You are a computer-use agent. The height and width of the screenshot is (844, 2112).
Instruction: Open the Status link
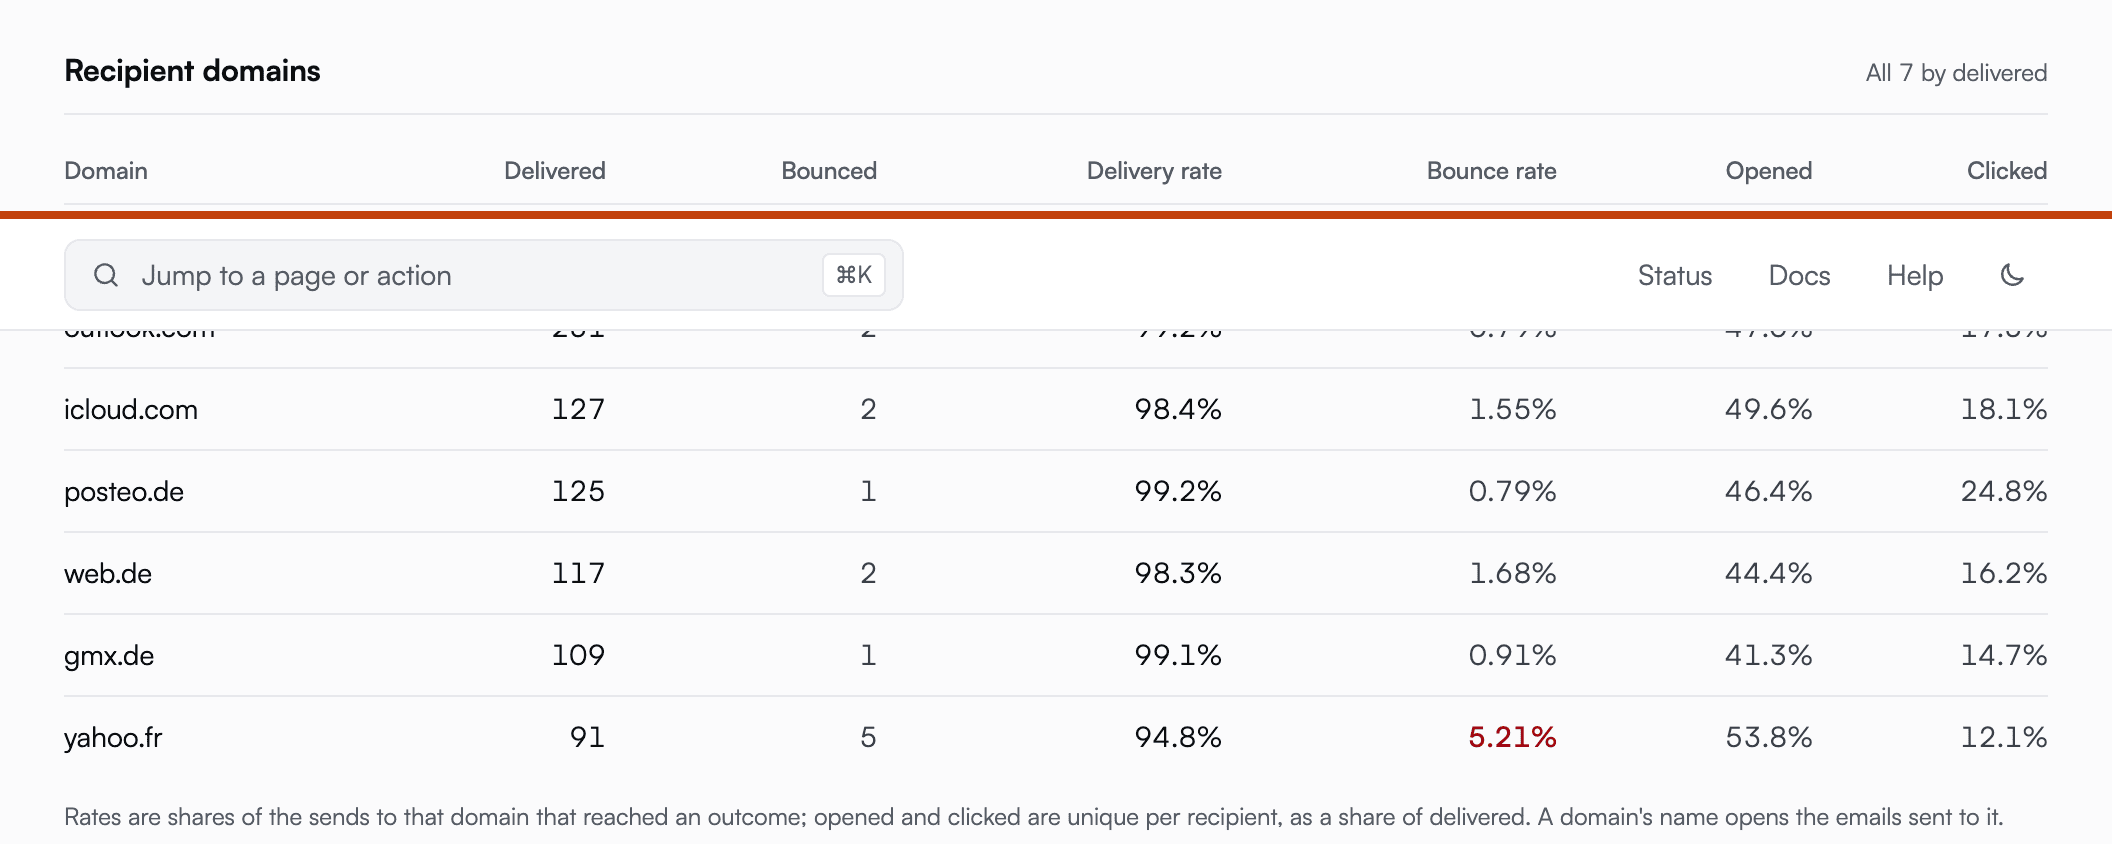pyautogui.click(x=1675, y=275)
